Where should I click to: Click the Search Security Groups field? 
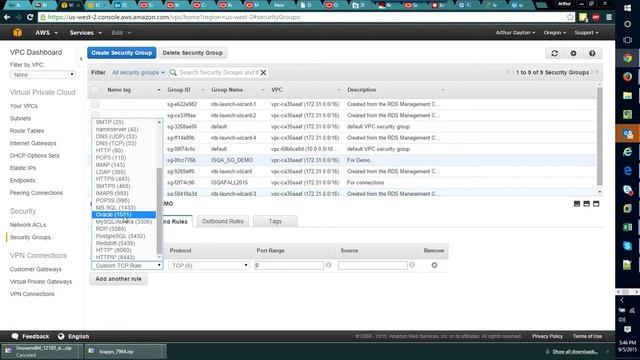[219, 73]
